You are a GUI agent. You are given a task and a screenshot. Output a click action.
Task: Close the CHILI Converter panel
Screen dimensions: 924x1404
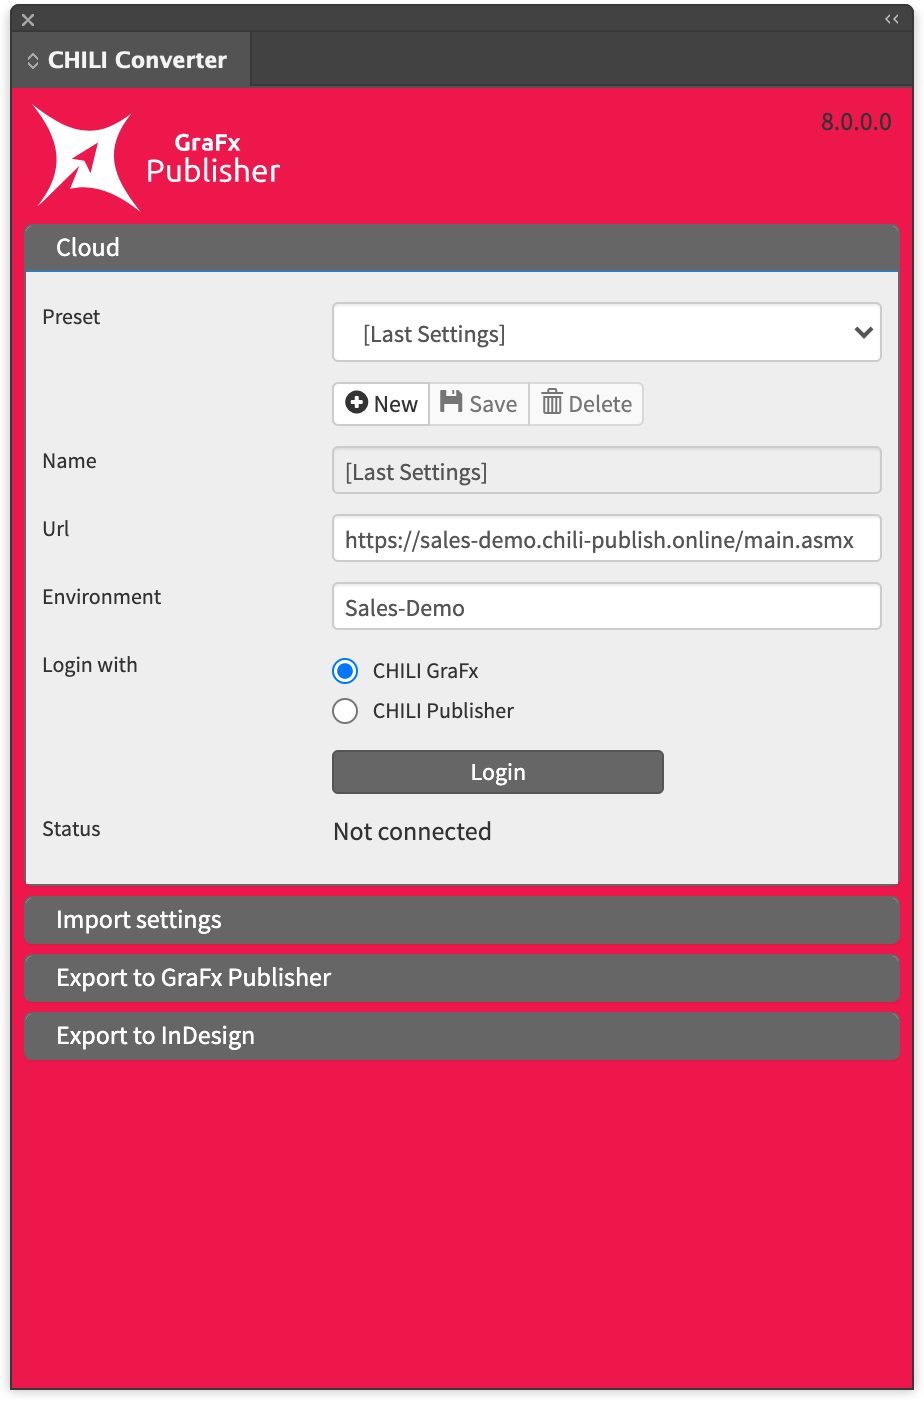click(28, 19)
